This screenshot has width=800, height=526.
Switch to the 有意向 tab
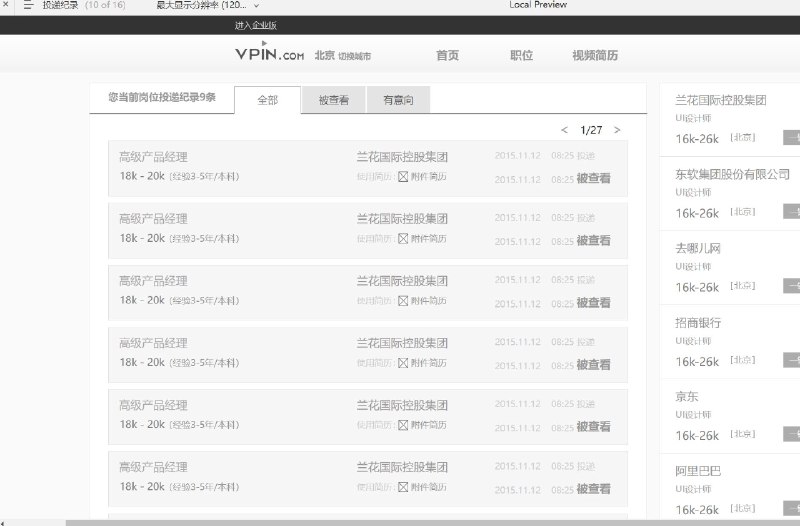coord(398,100)
